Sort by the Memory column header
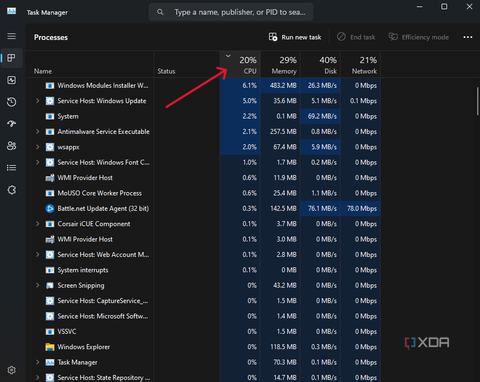 pyautogui.click(x=280, y=64)
